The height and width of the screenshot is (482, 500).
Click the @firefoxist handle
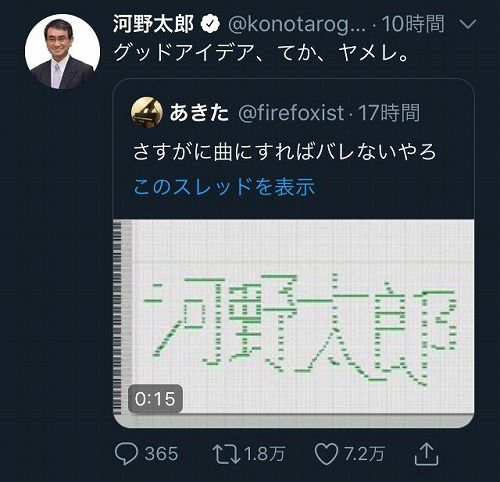(291, 112)
